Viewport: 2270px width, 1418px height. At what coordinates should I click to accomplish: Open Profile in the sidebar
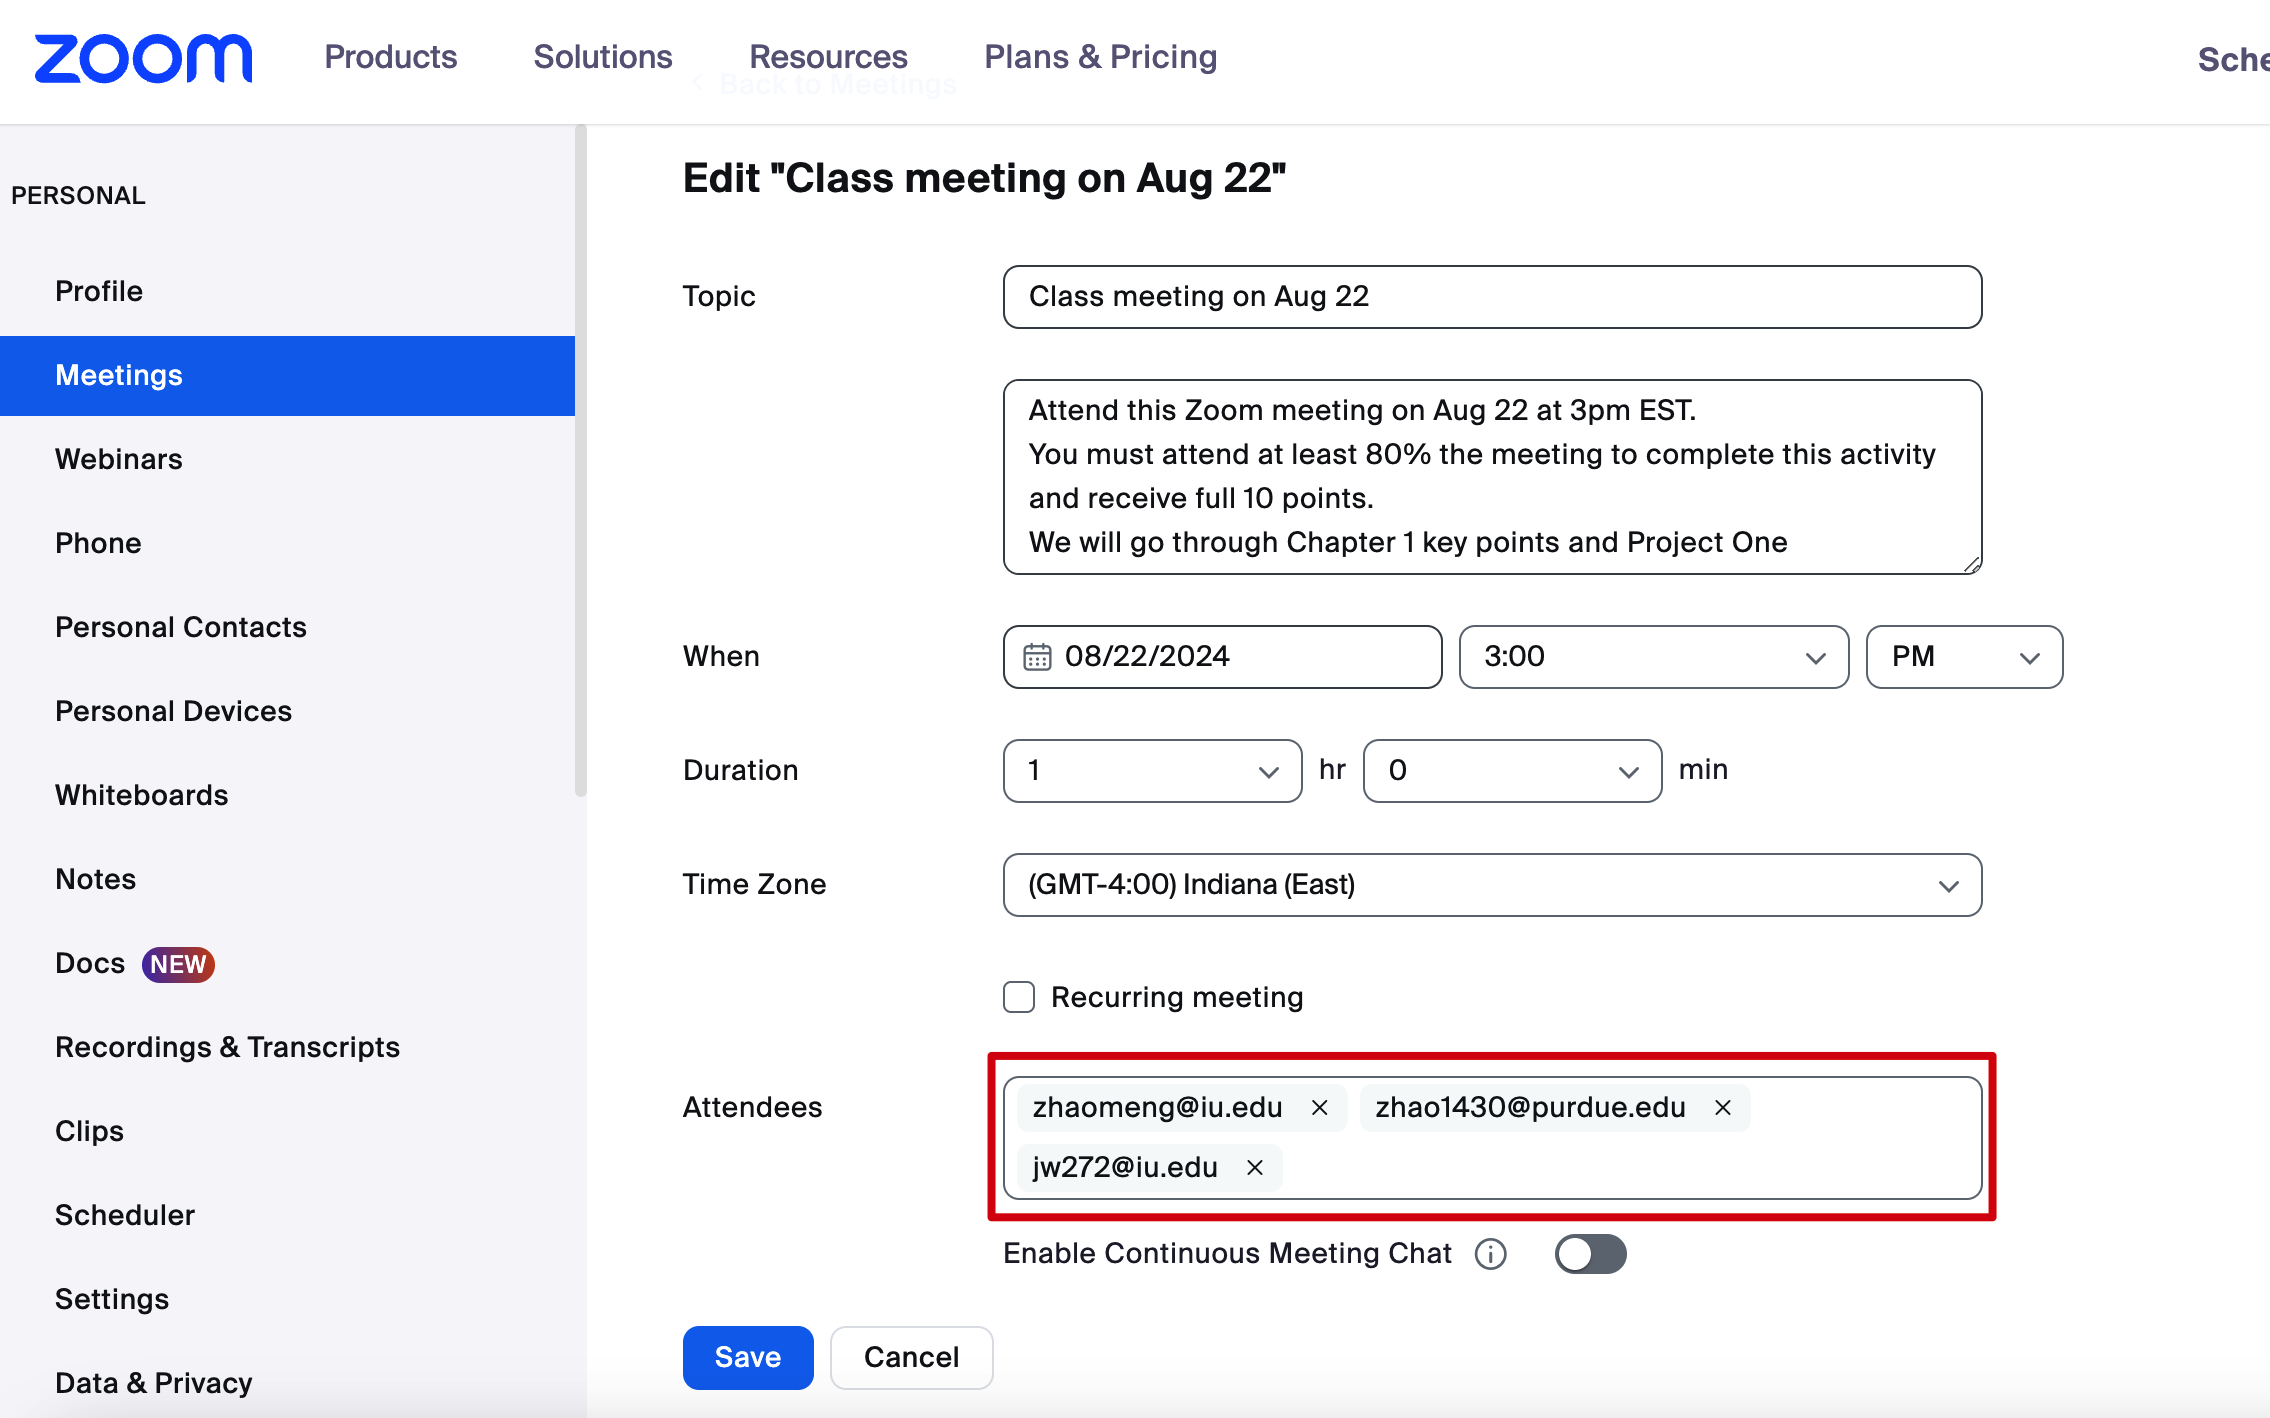99,291
